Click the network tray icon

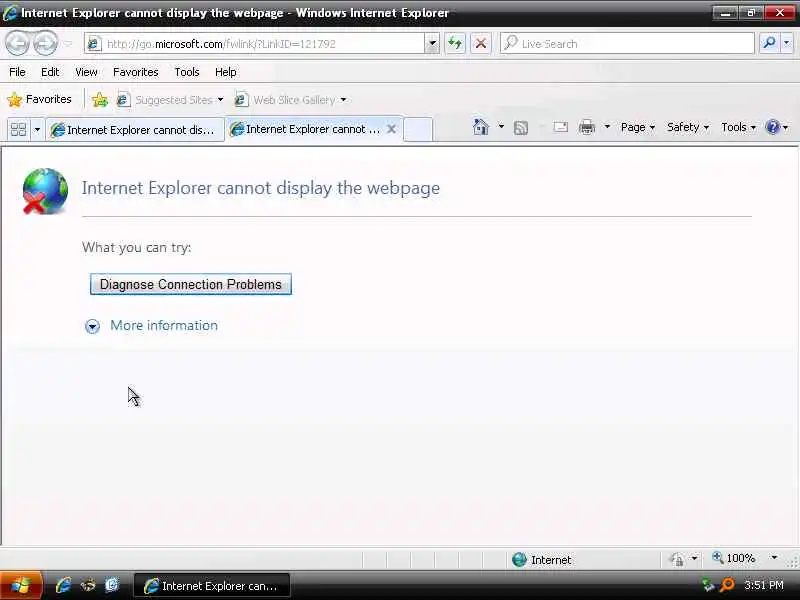click(x=707, y=585)
